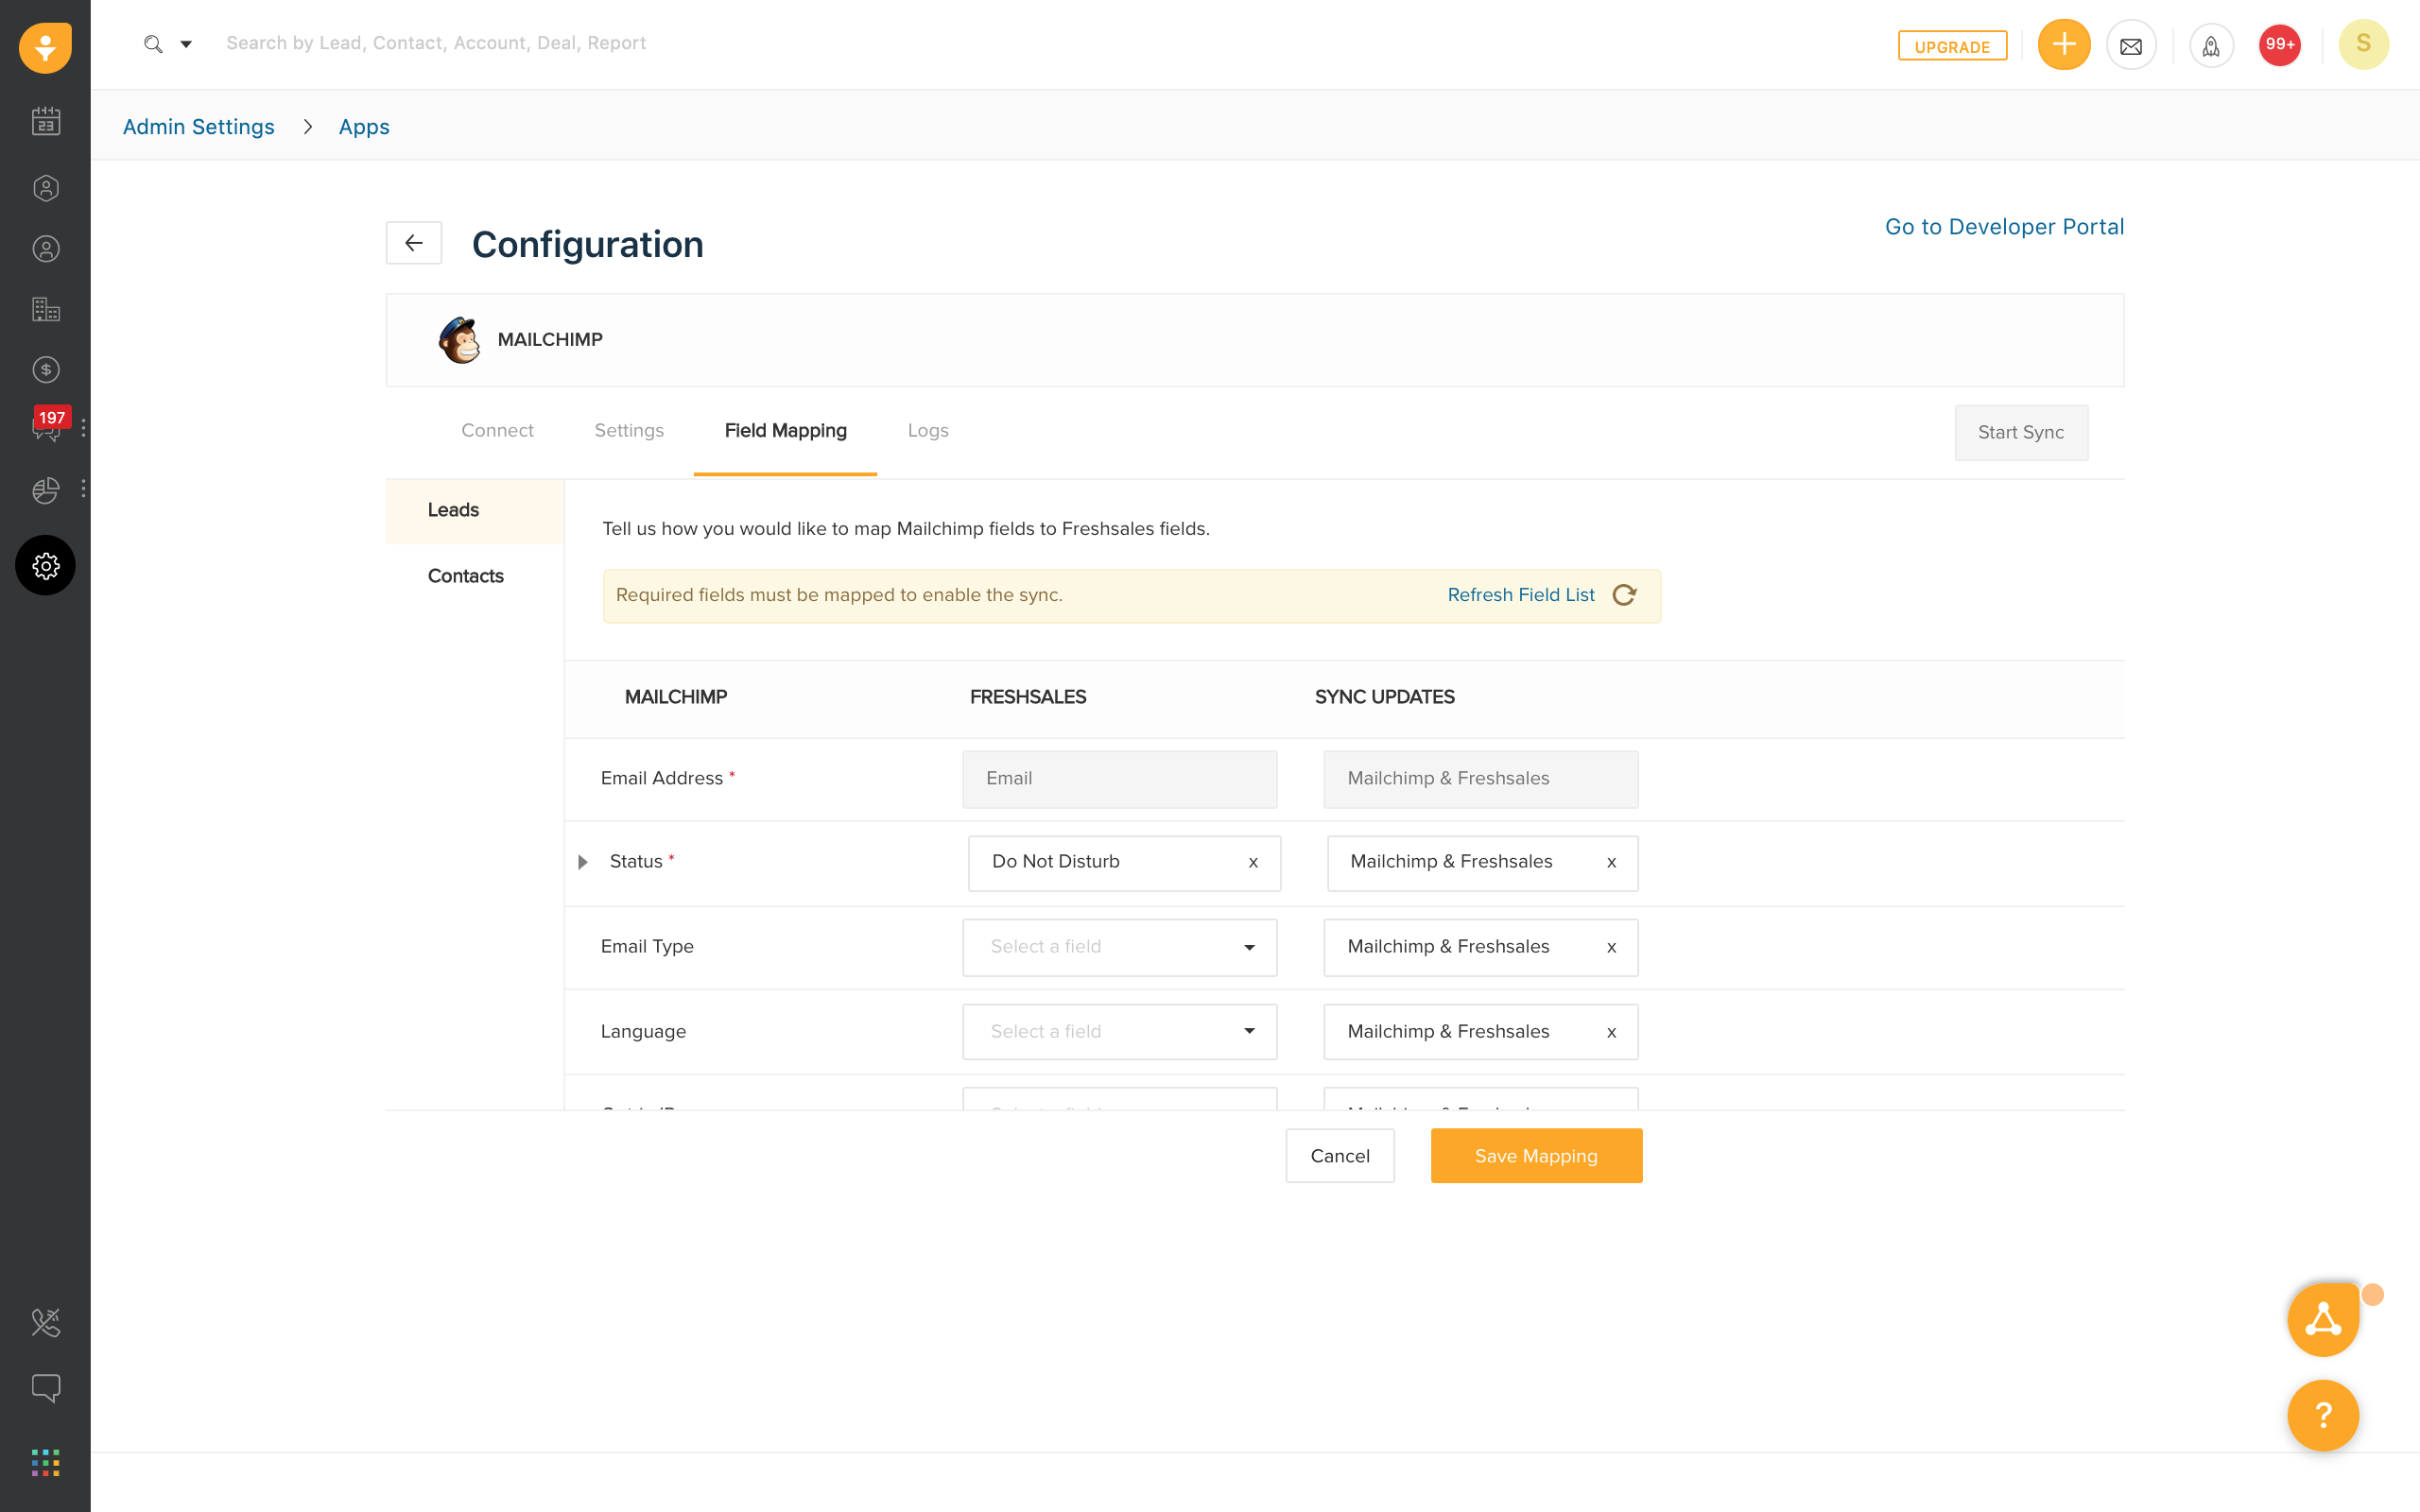Go to Apps breadcrumb
The width and height of the screenshot is (2420, 1512).
[x=364, y=127]
